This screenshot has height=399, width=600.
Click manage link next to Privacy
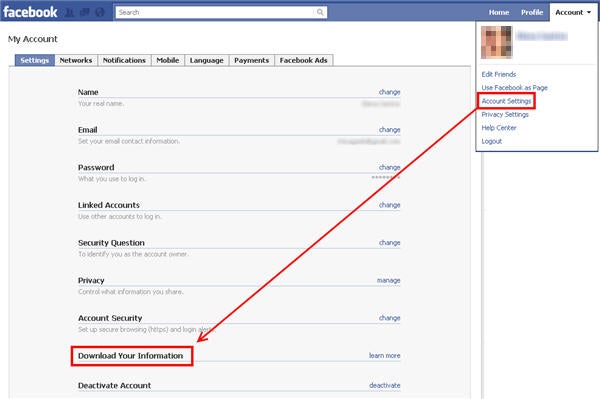click(x=388, y=280)
